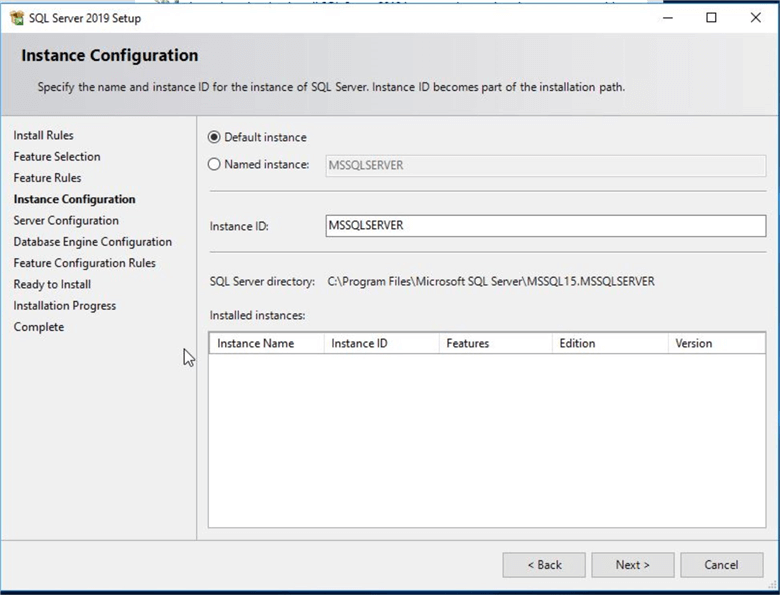Go to Feature Selection step
780x595 pixels.
tap(57, 157)
